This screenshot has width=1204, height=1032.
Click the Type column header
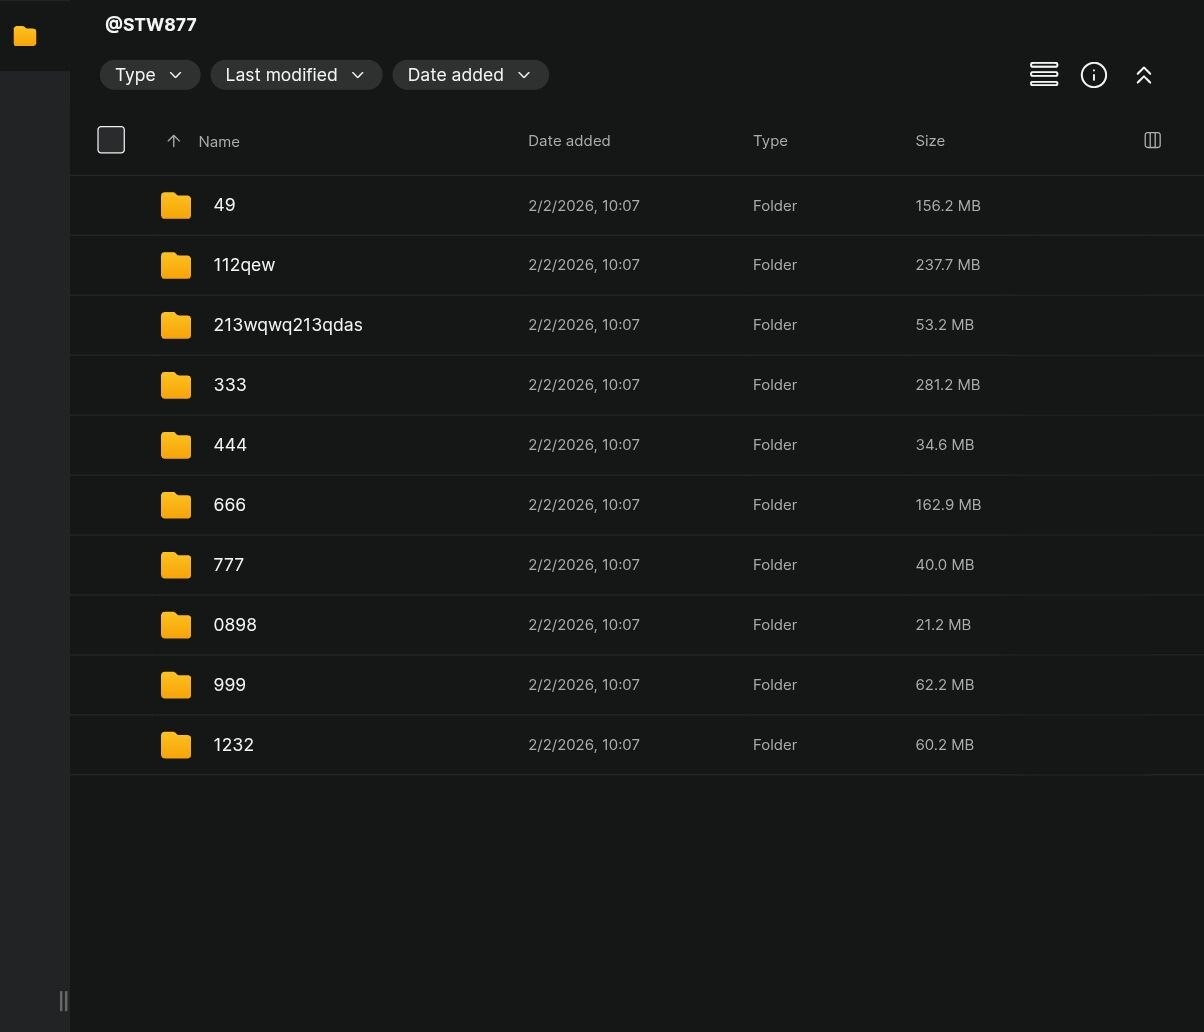769,141
